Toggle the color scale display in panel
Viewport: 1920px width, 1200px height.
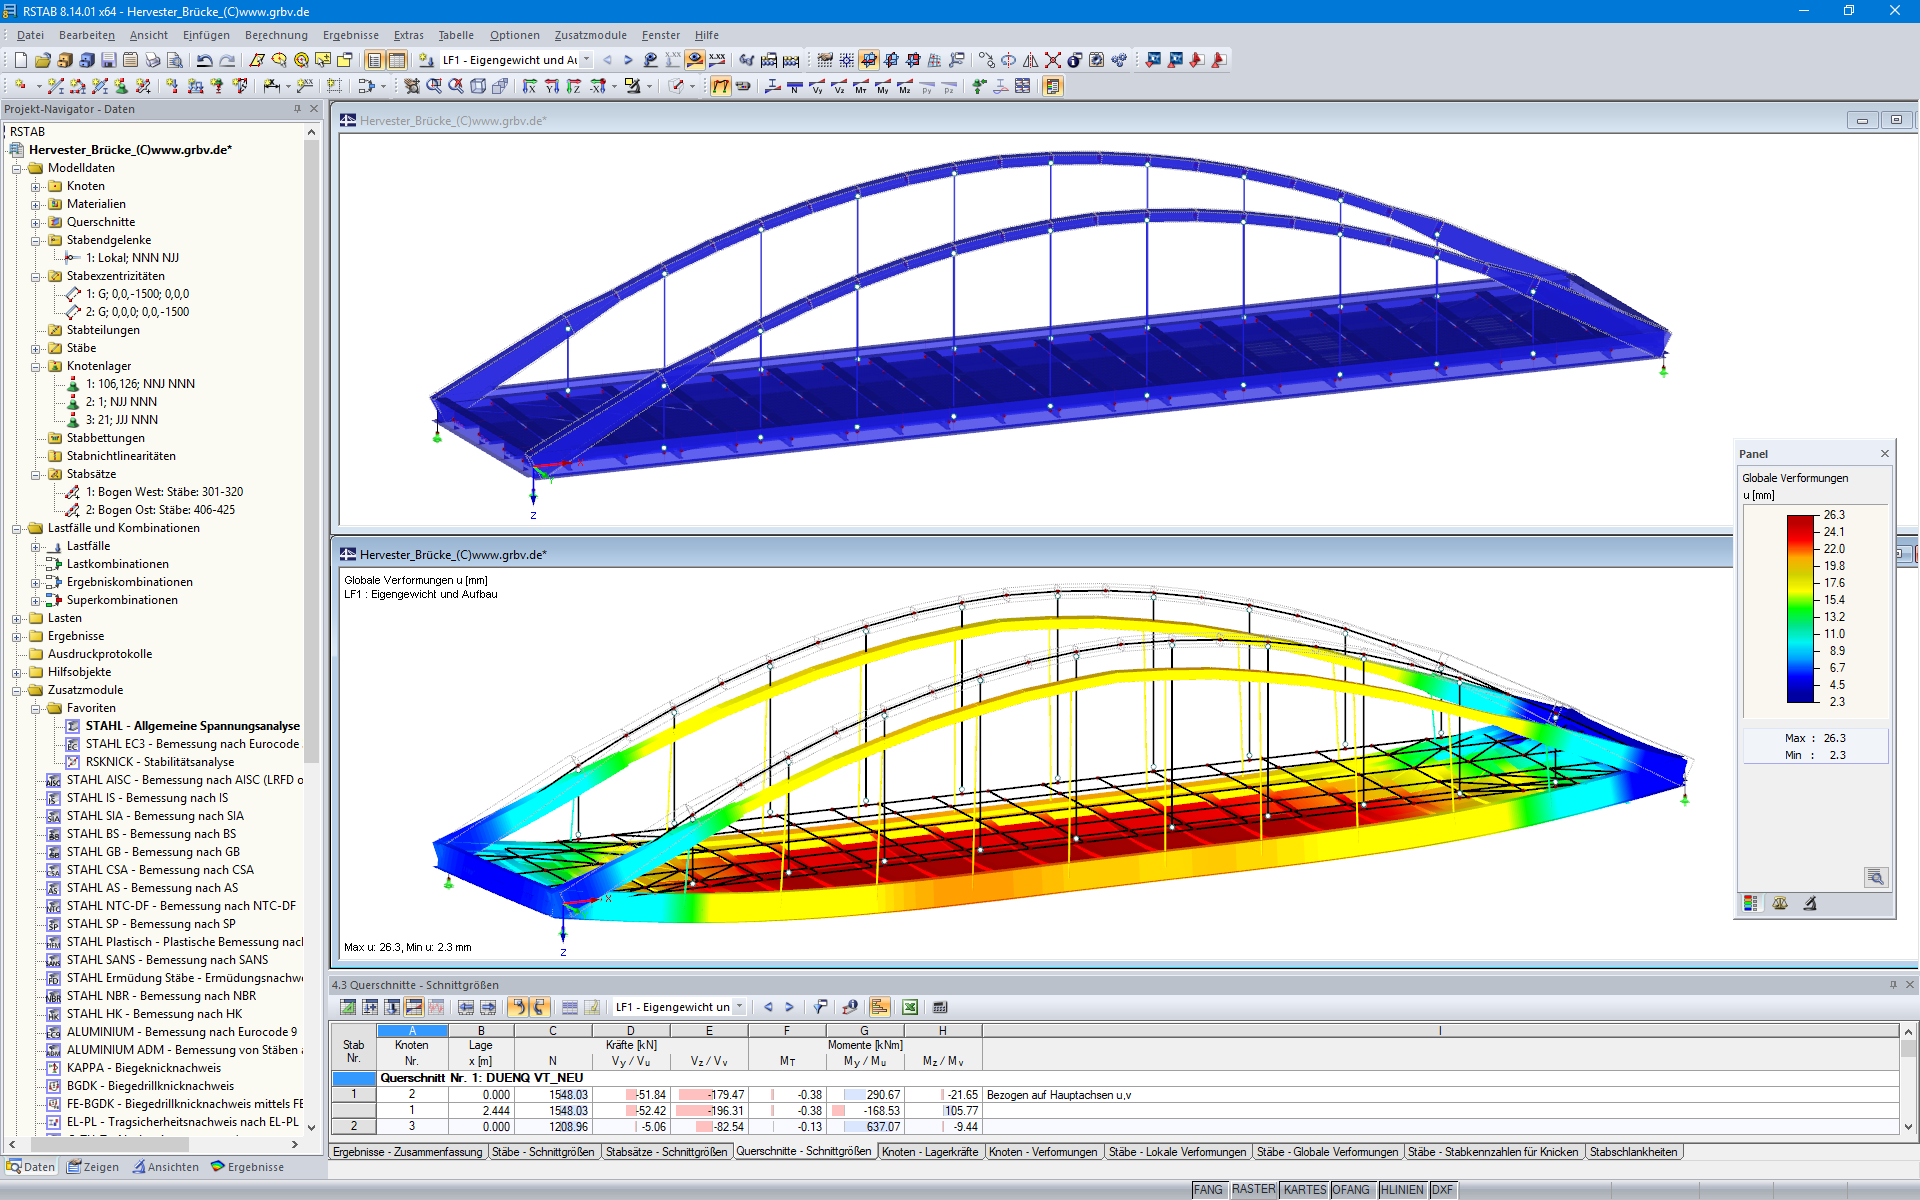(1752, 904)
